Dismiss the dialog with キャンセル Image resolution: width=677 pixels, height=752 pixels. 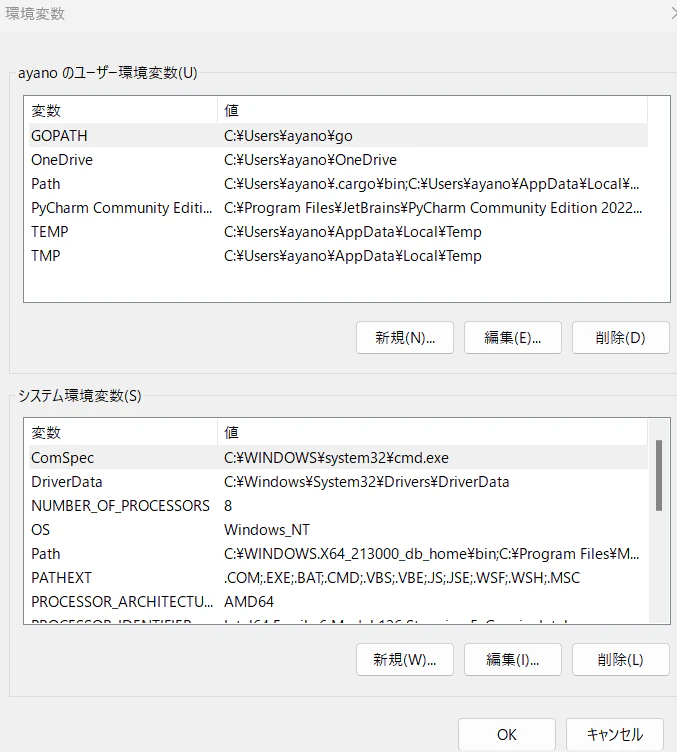click(x=615, y=734)
